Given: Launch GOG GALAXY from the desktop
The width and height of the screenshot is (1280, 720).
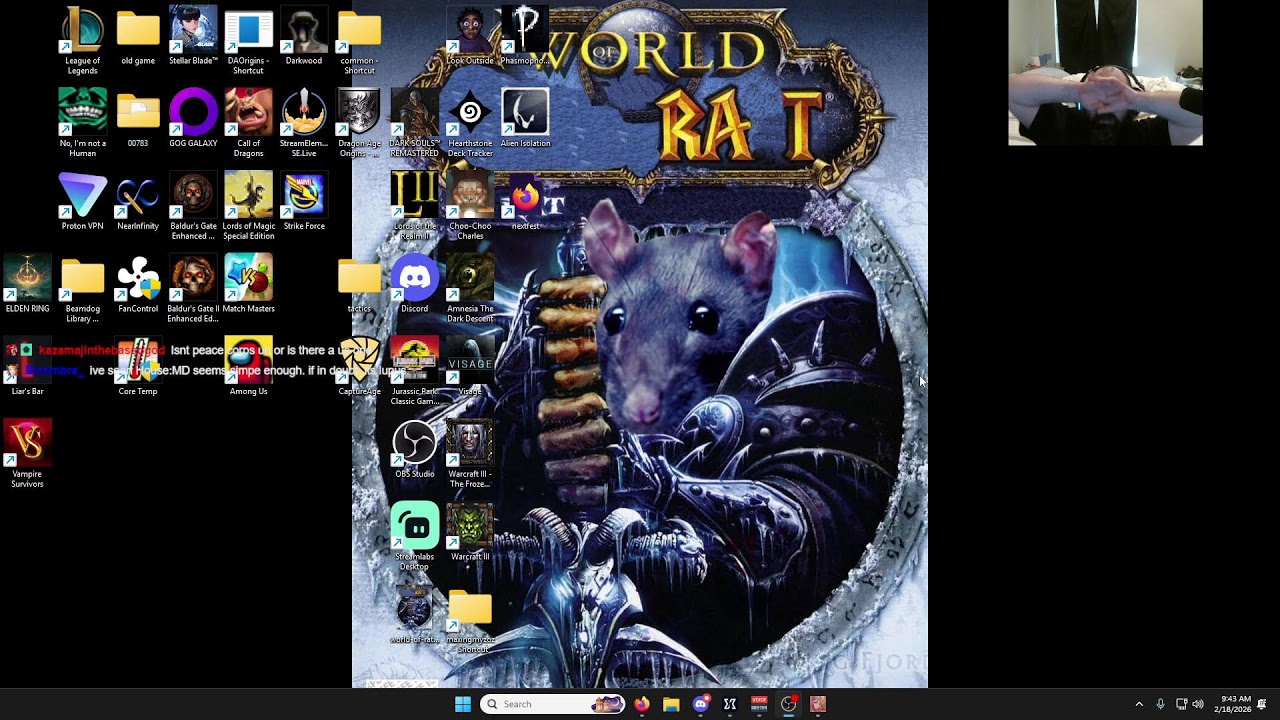Looking at the screenshot, I should click(x=193, y=119).
